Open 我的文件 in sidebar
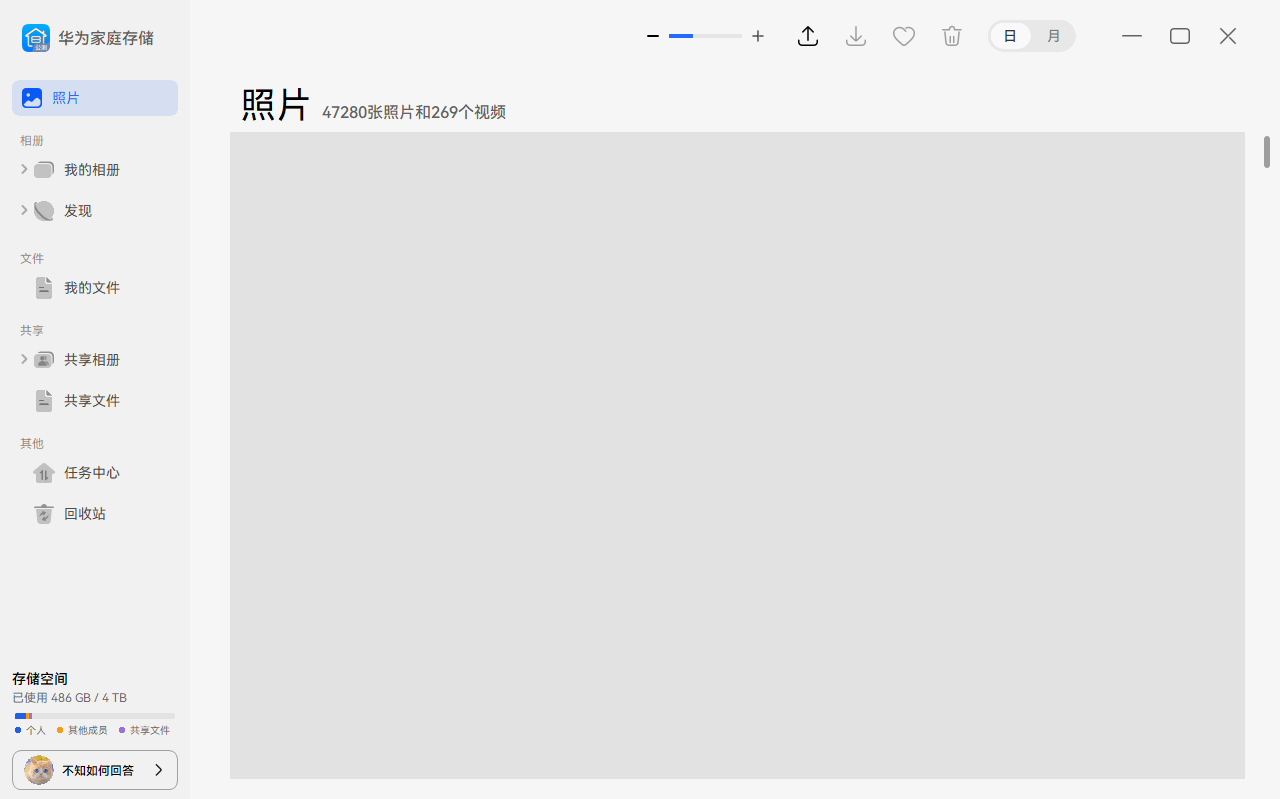This screenshot has width=1280, height=799. click(91, 288)
